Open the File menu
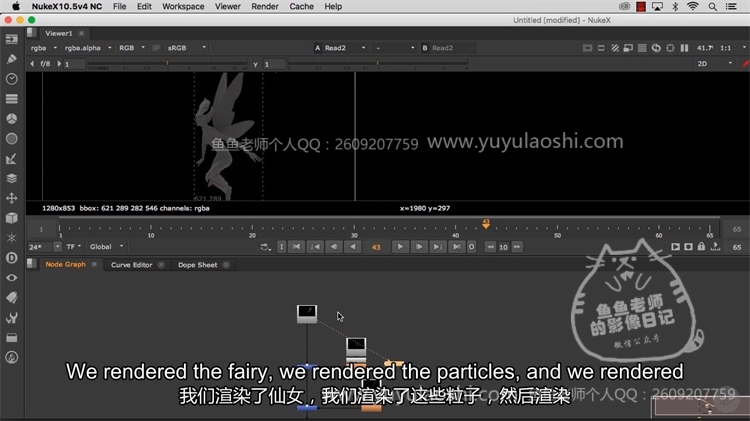Screen dimensions: 750x421 [119, 7]
